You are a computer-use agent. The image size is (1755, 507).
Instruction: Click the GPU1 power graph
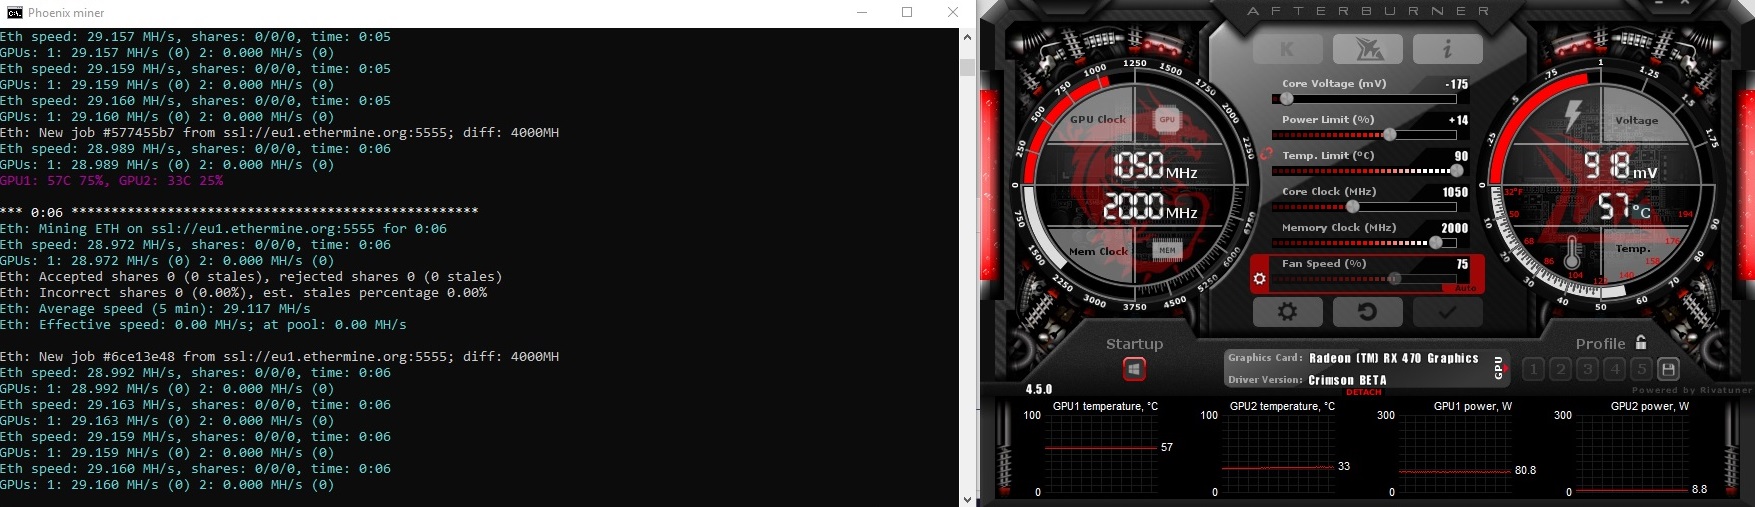(1454, 453)
